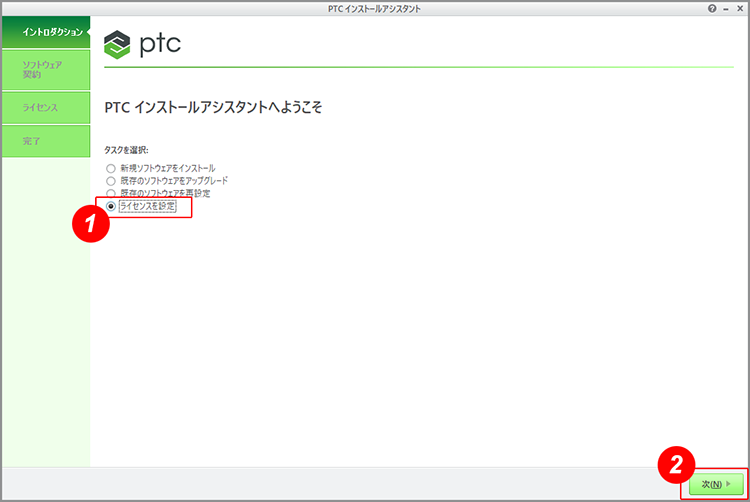Go to the ライセンス step tab
Screen dimensions: 750x502
45,105
